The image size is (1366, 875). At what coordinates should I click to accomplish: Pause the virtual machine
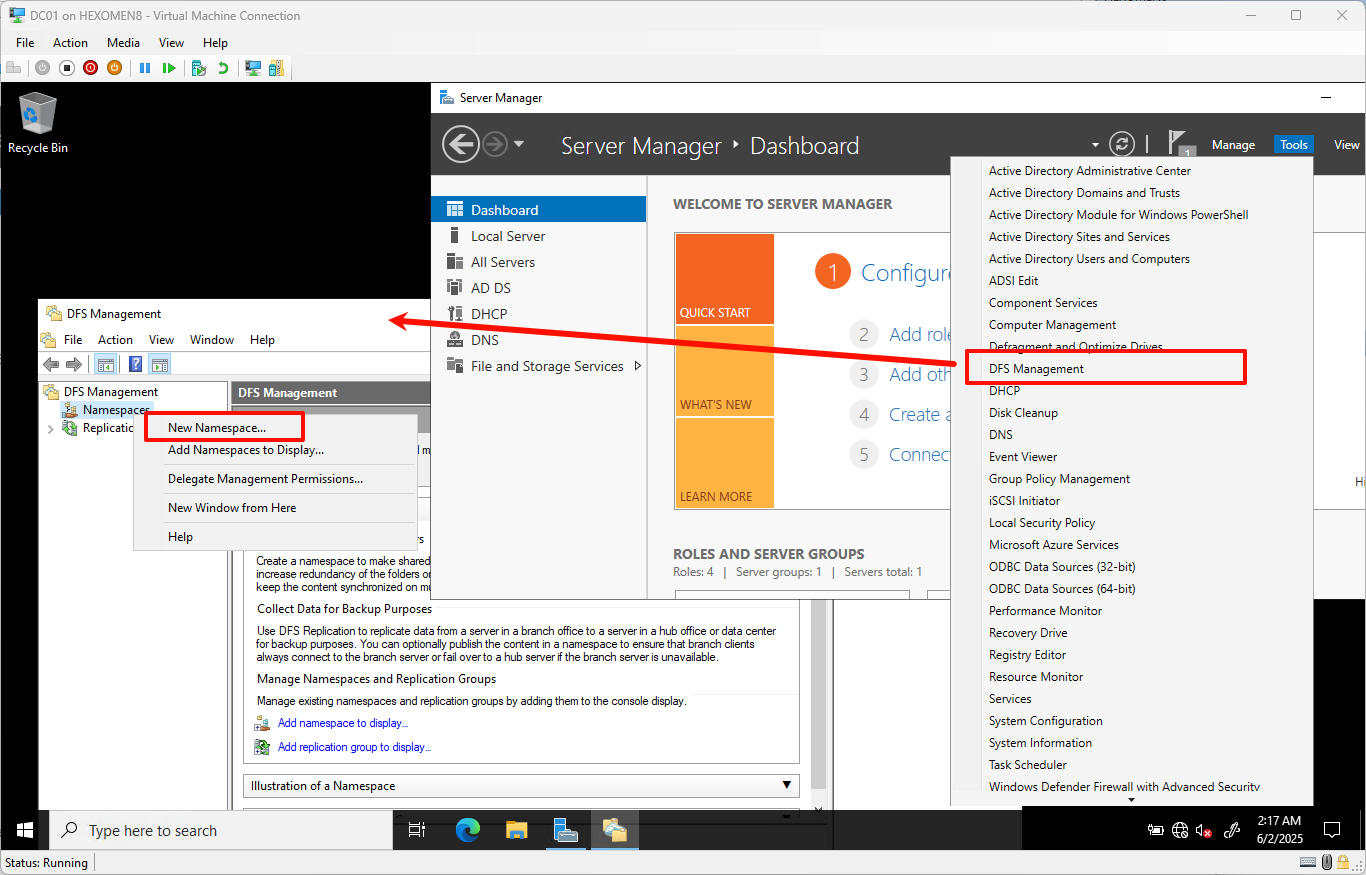(x=145, y=67)
